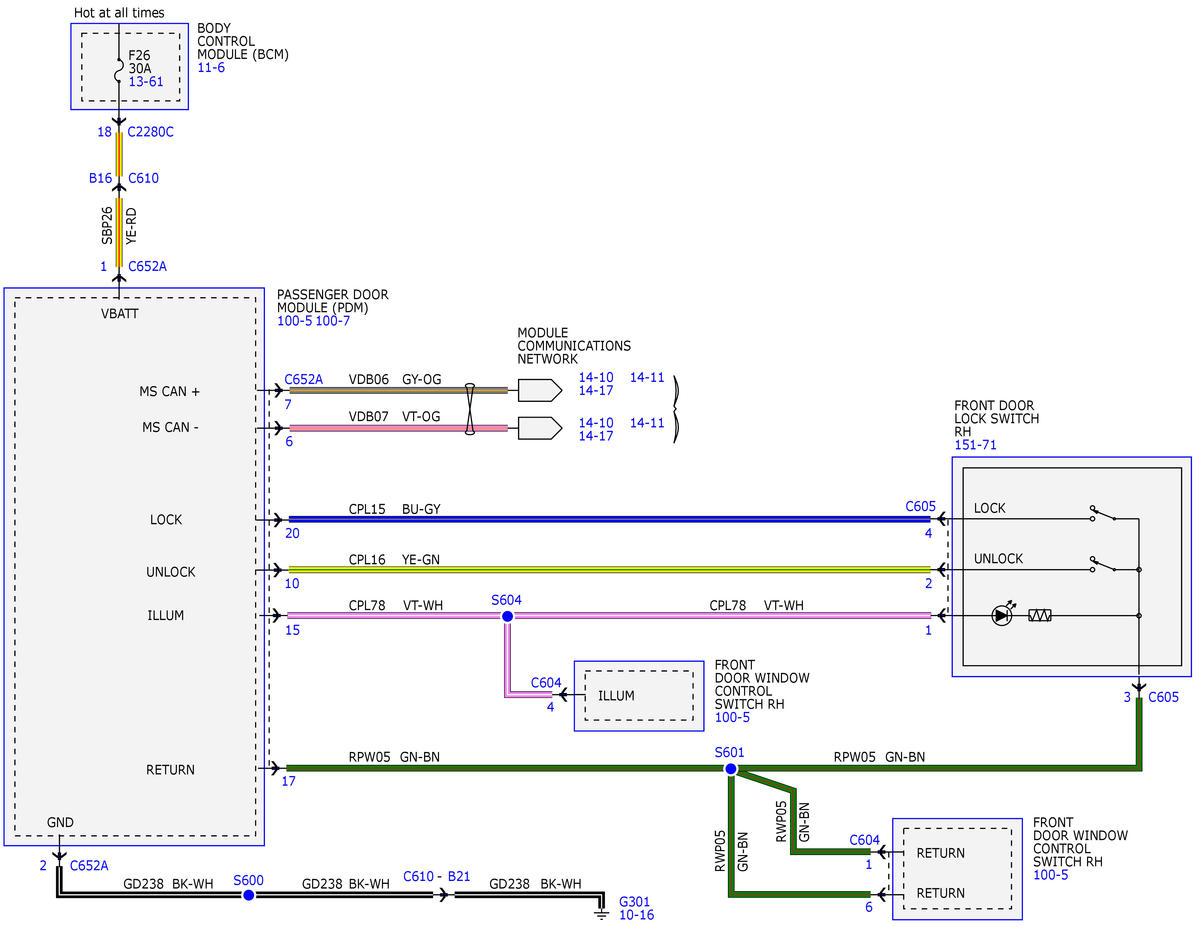The height and width of the screenshot is (927, 1199).
Task: Click the resistor symbol beside the LED
Action: click(1040, 615)
